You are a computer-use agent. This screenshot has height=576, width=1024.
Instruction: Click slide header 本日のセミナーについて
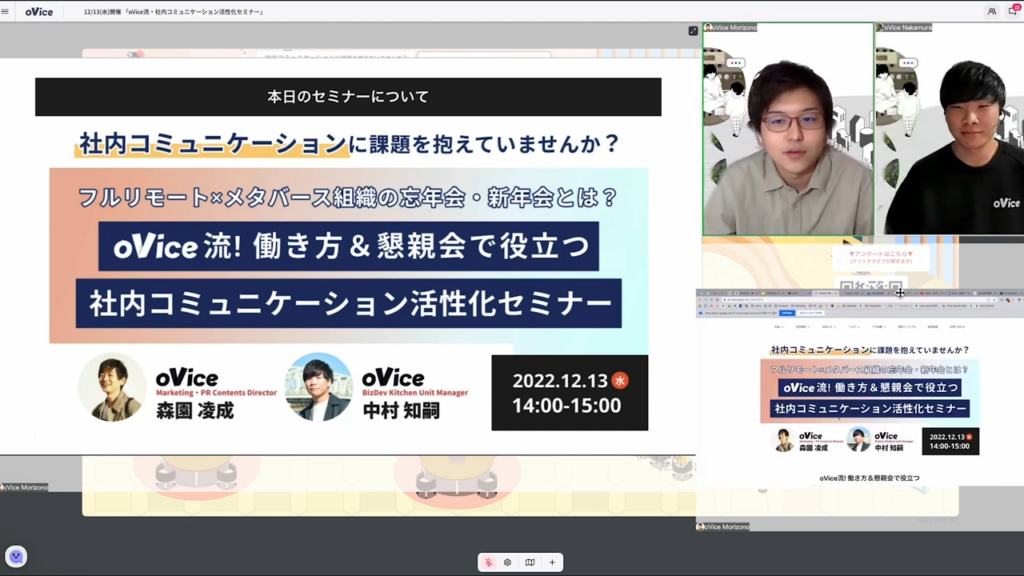point(348,97)
